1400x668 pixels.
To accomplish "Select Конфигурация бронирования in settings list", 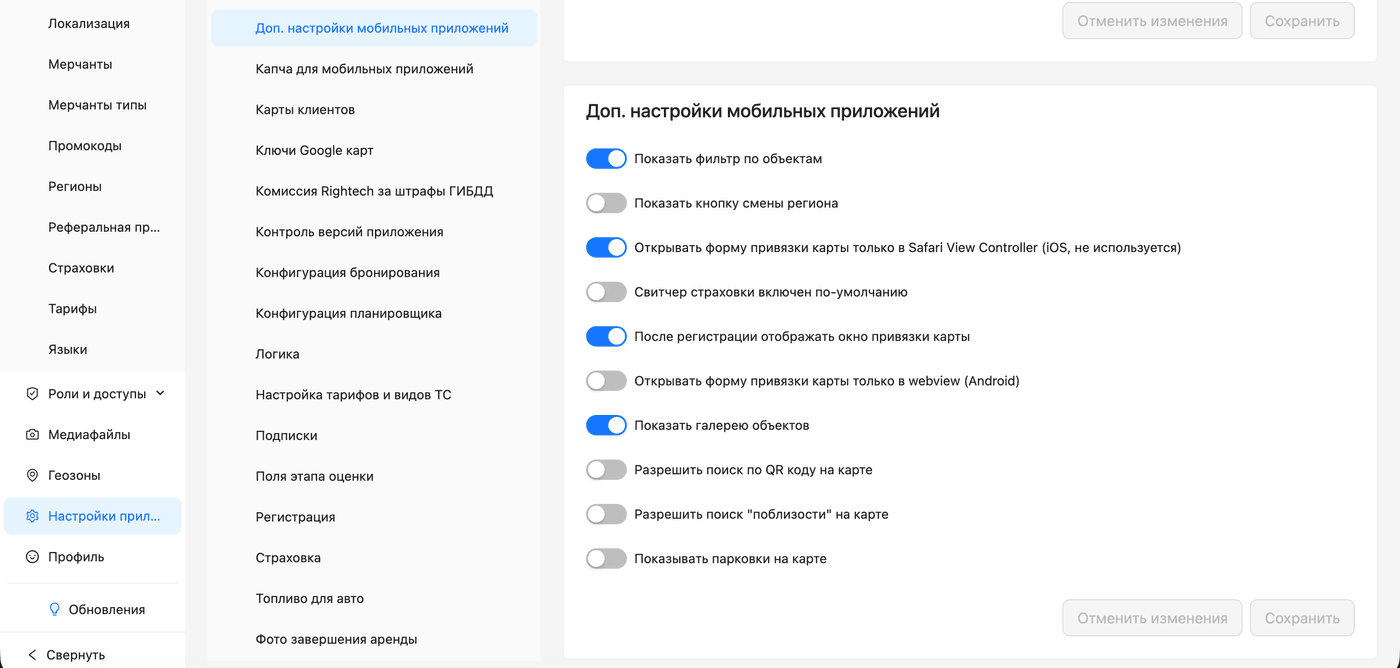I will tap(347, 273).
